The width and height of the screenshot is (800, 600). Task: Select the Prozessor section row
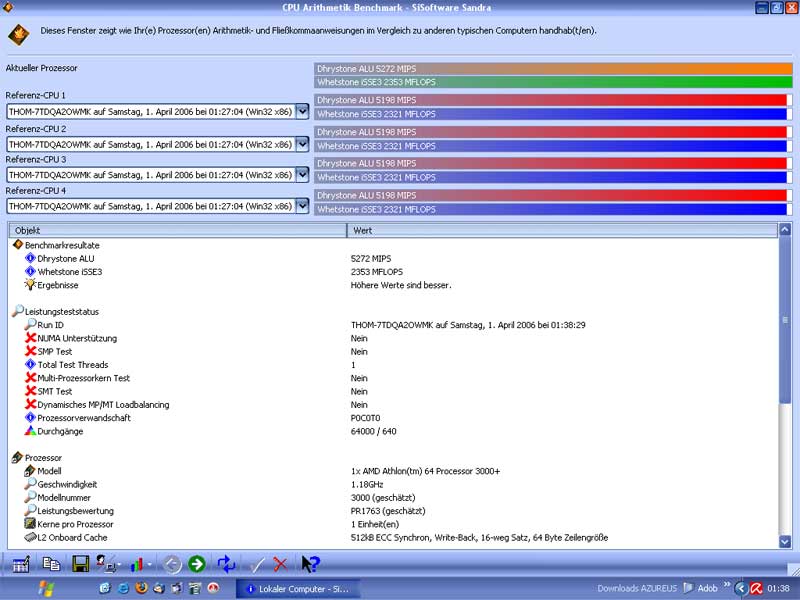pyautogui.click(x=37, y=458)
